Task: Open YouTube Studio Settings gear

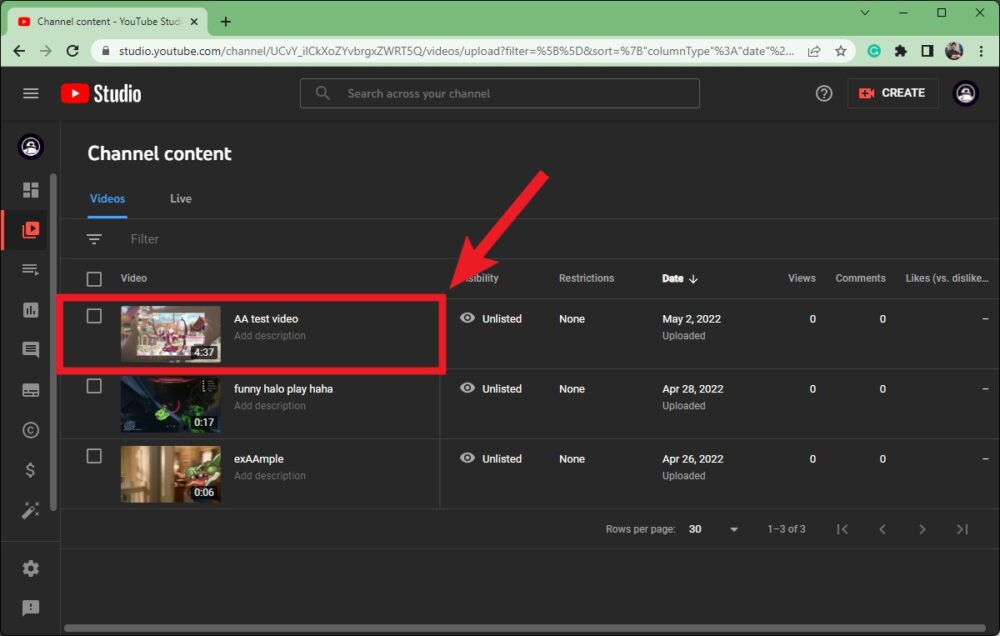Action: (x=30, y=567)
